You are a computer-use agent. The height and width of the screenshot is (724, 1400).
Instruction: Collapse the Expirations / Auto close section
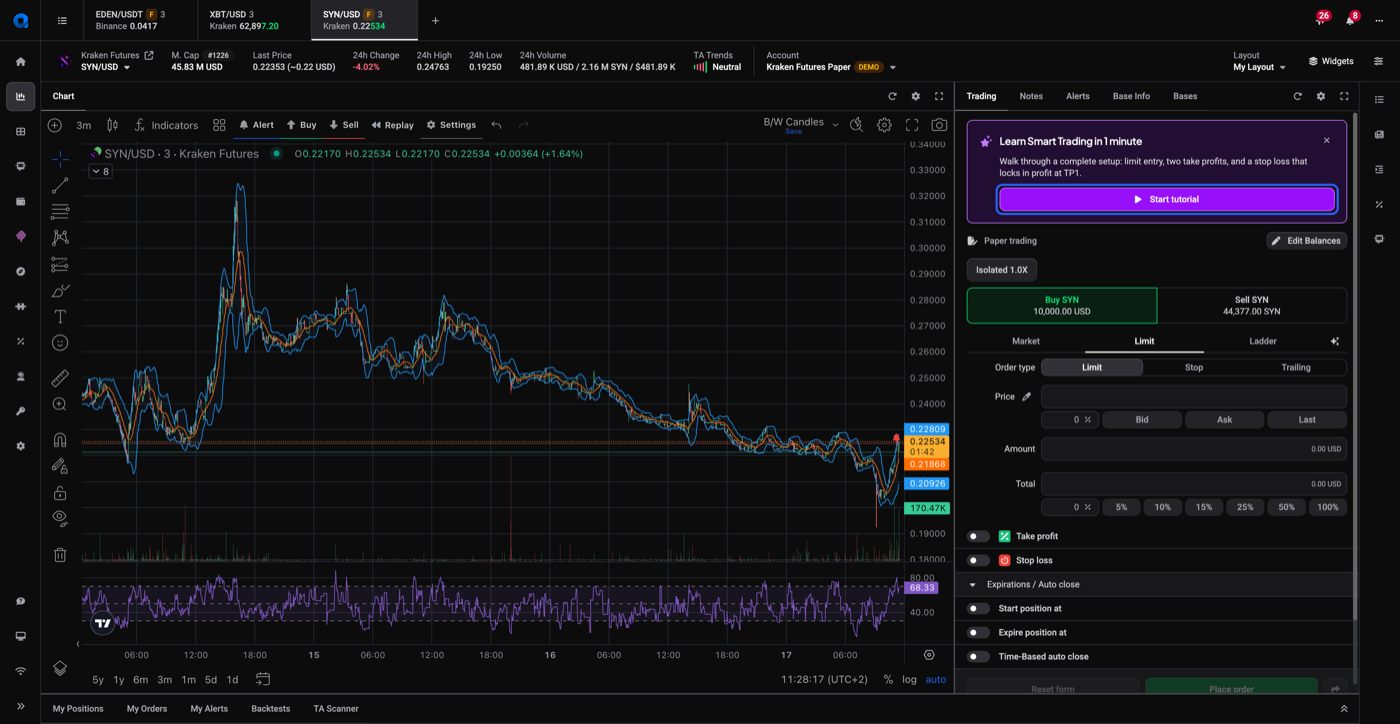point(972,584)
